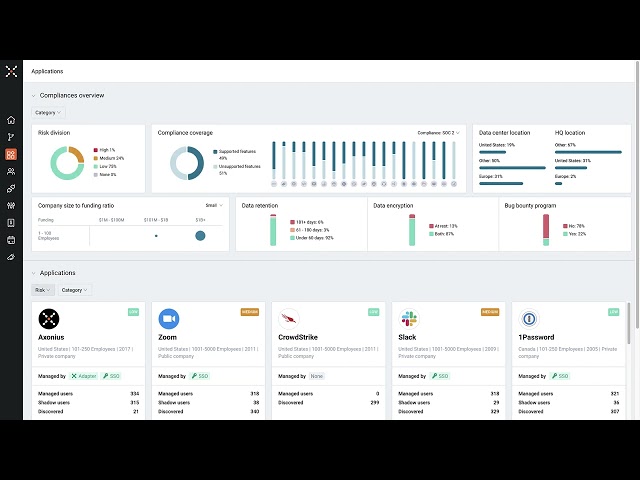Open the branch-shaped sidebar icon below Home
Screen dimensions: 640x480
tap(11, 137)
